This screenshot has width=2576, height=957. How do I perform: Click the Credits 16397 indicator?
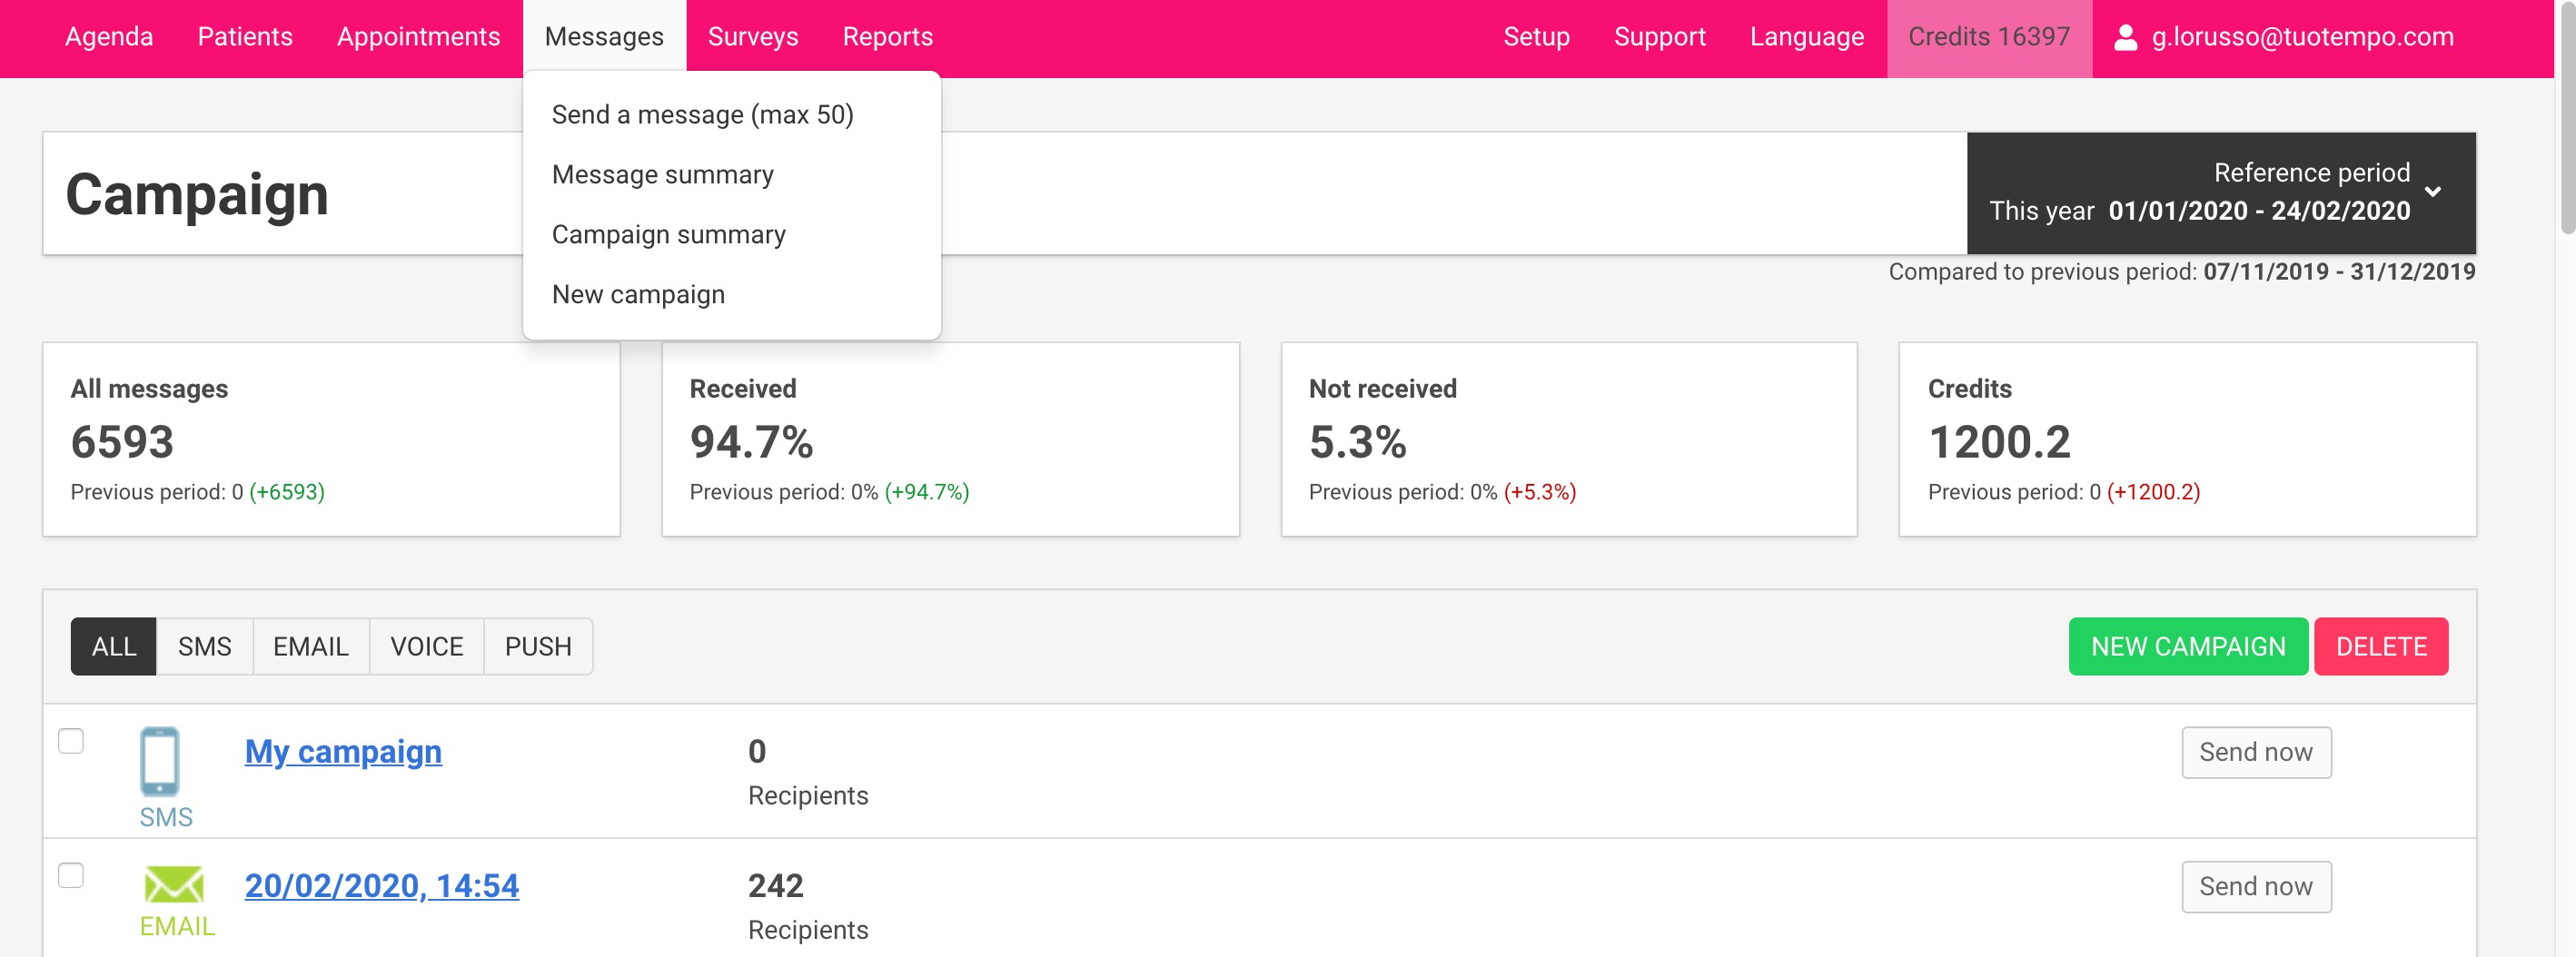tap(1988, 37)
